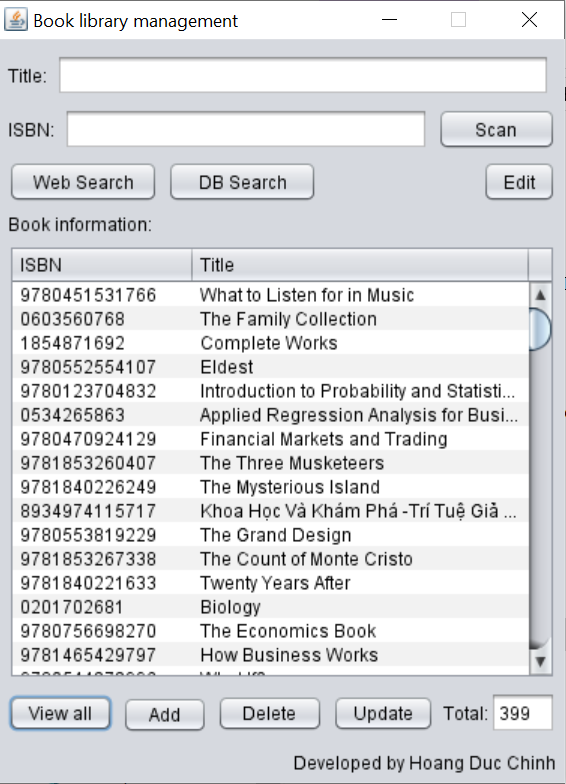Click the Java app icon in title bar

point(16,20)
